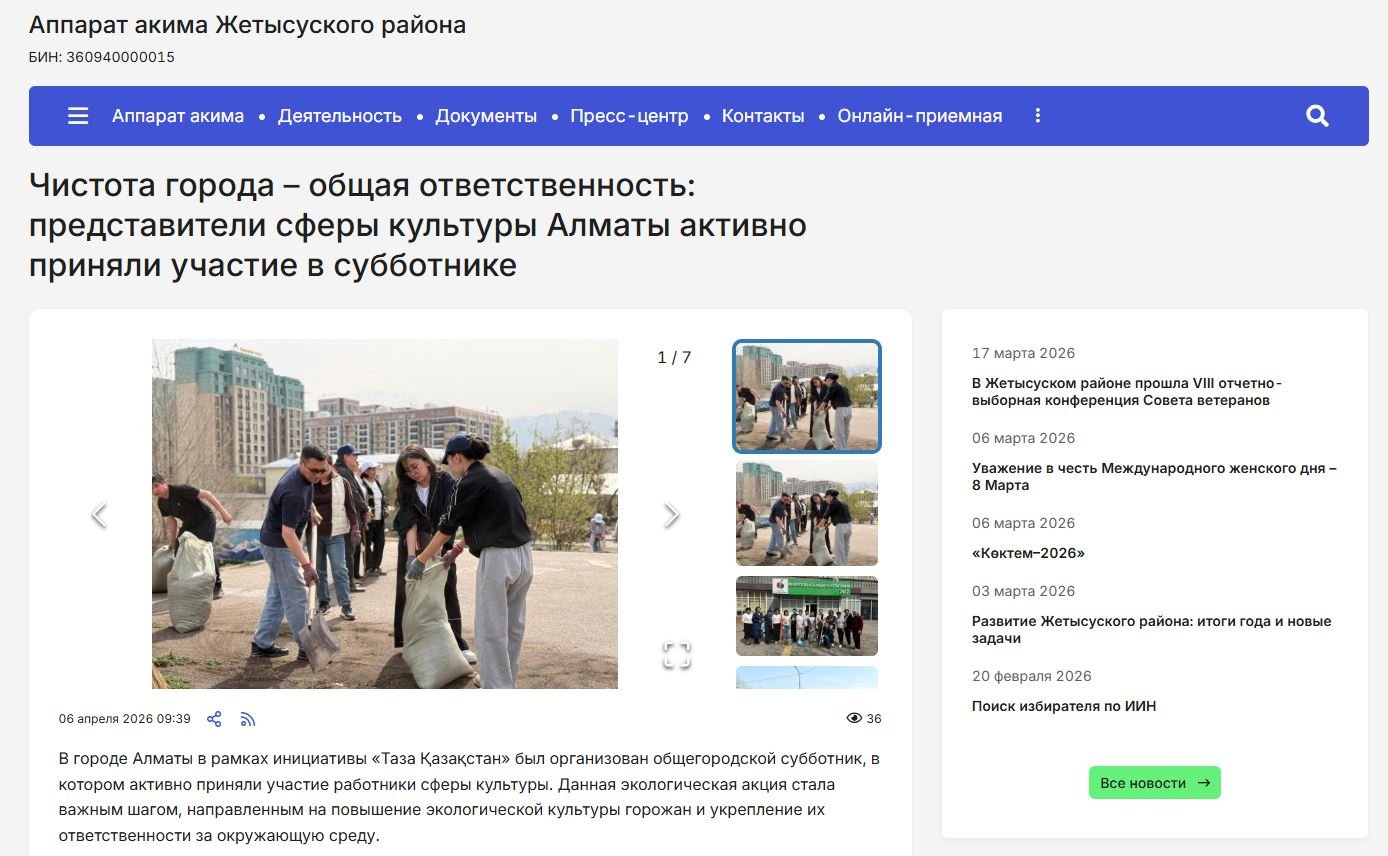1388x856 pixels.
Task: Expand the Пресс-центр menu
Action: (629, 116)
